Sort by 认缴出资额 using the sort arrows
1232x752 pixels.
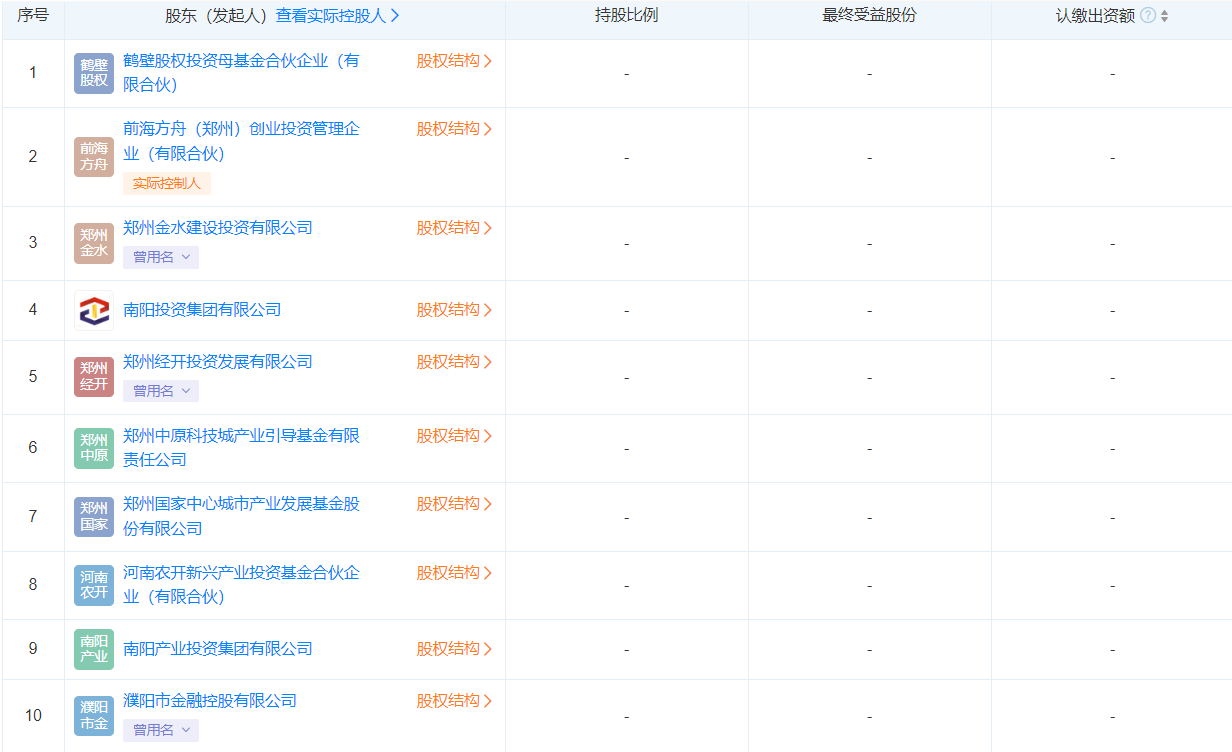click(1164, 16)
